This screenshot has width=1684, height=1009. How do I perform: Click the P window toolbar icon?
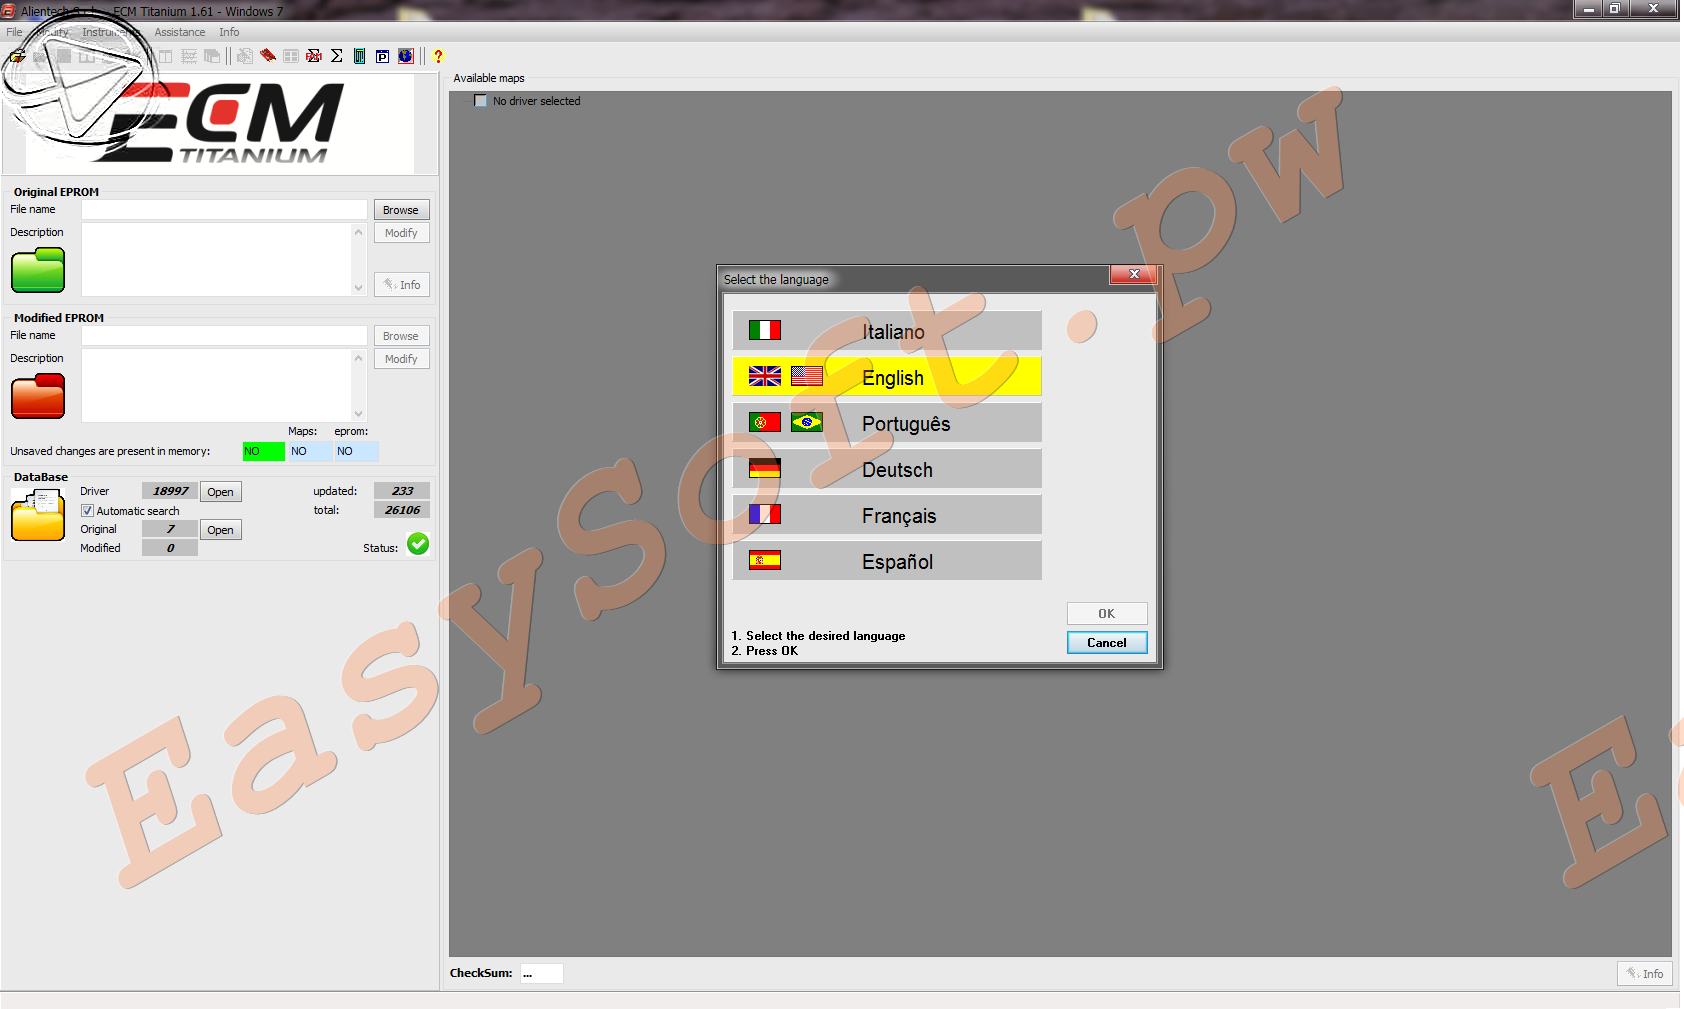pos(383,56)
